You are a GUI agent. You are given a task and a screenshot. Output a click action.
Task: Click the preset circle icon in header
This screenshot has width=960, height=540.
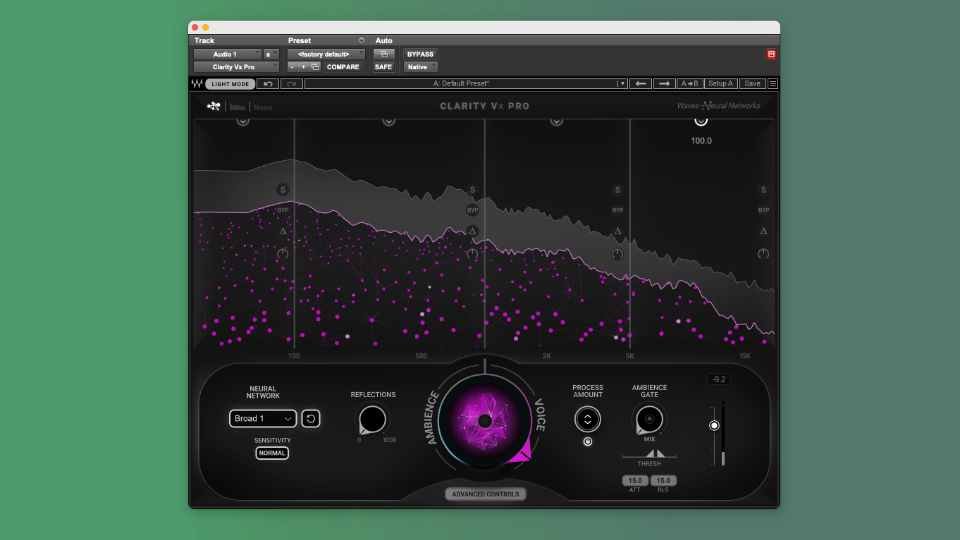point(361,40)
